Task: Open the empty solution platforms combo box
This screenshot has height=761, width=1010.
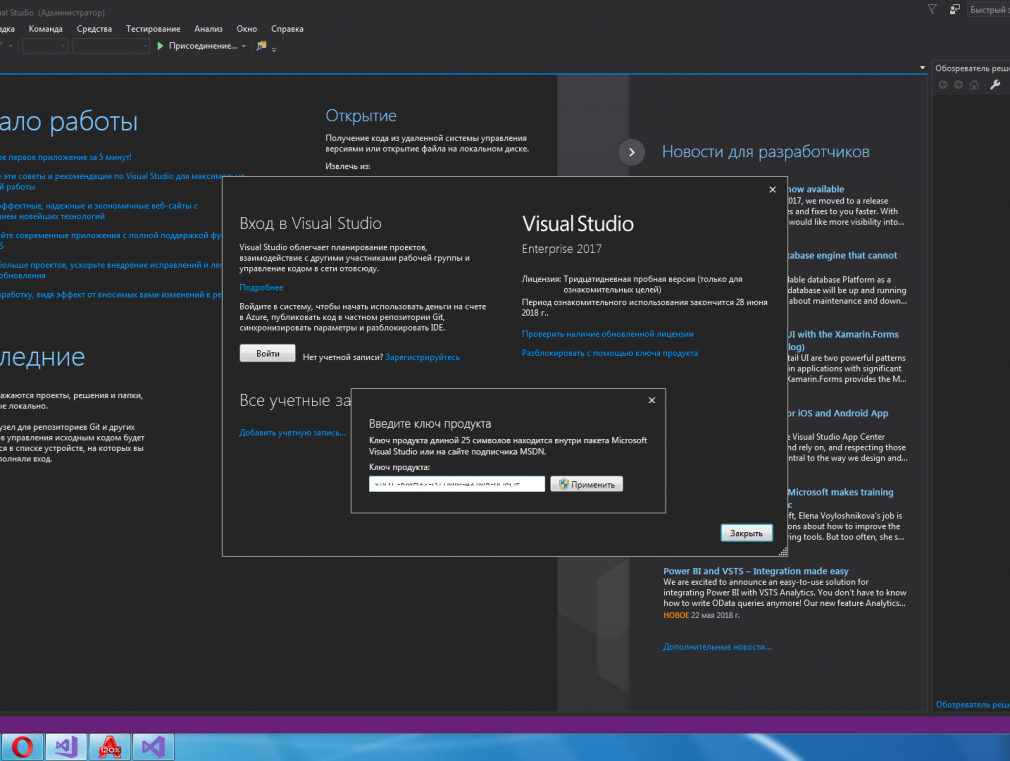Action: point(111,46)
